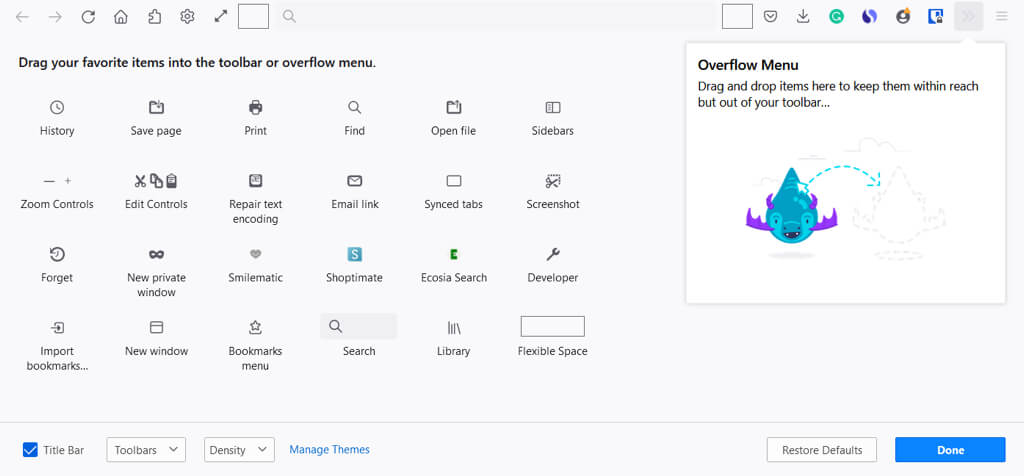Select the Ecosia Search icon
This screenshot has width=1024, height=476.
point(454,254)
